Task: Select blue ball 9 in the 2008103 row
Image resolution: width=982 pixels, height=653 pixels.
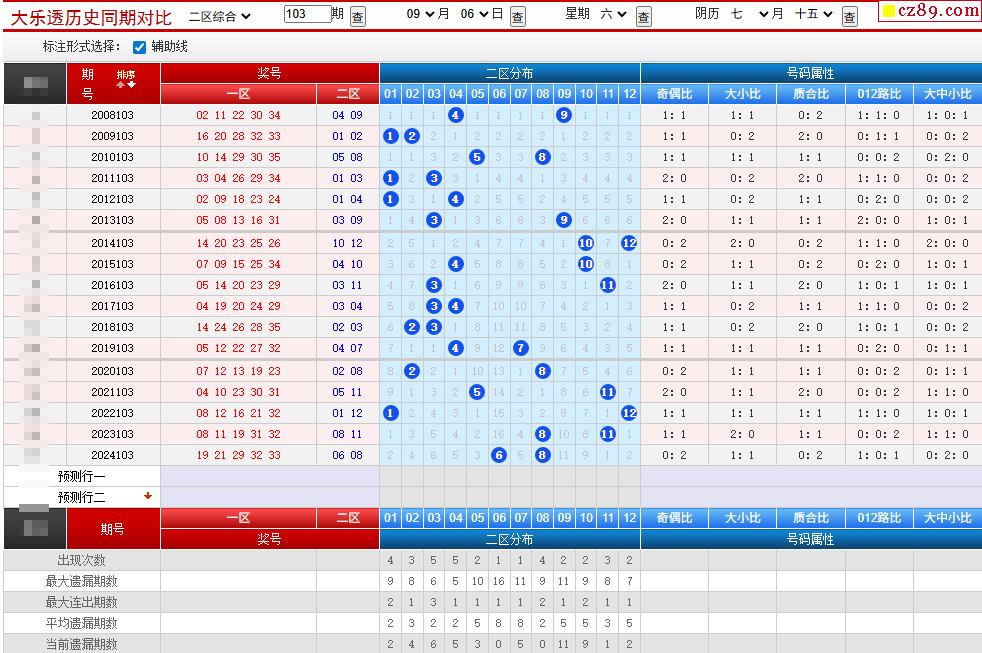Action: 564,115
